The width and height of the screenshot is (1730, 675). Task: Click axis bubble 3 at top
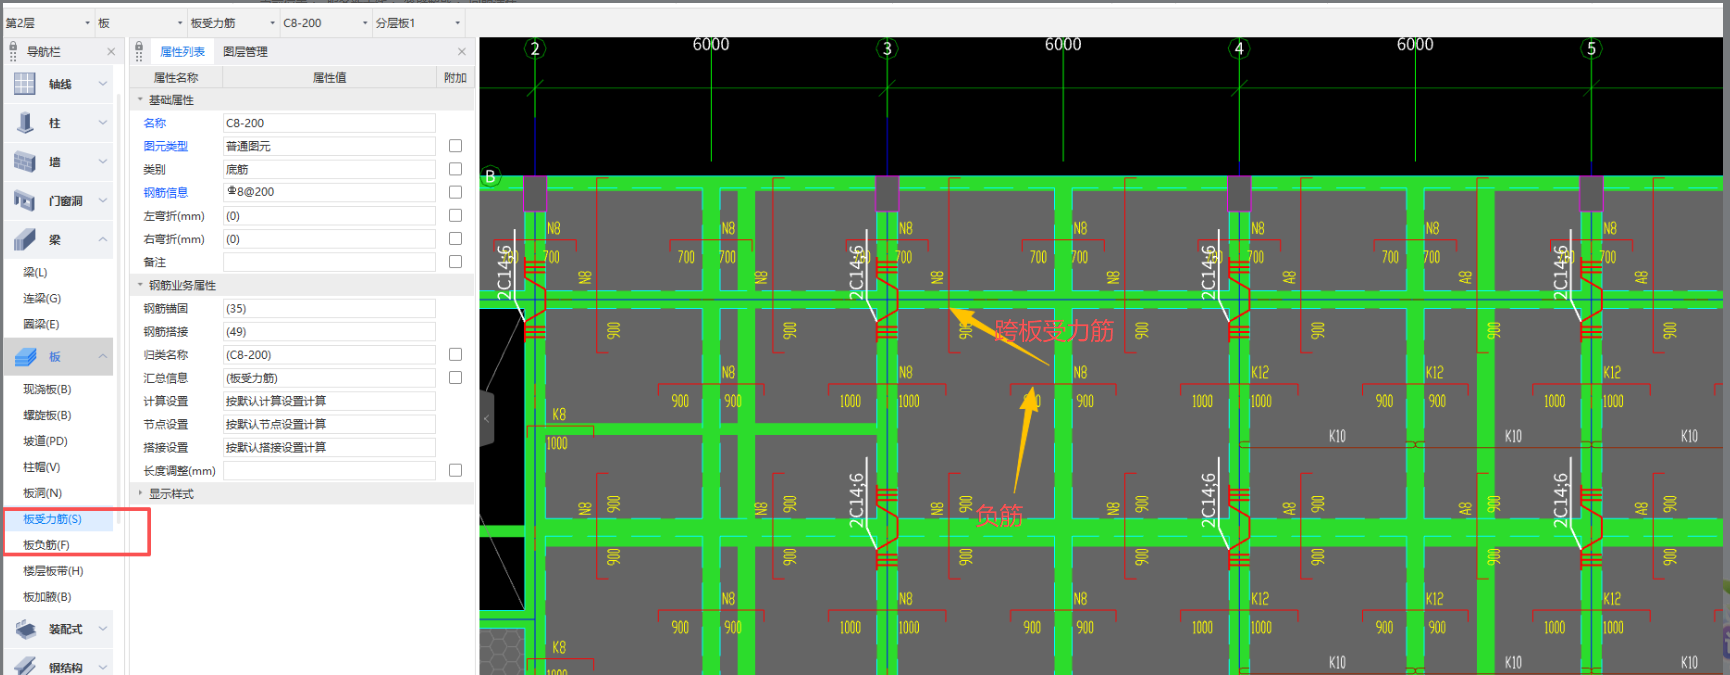887,48
